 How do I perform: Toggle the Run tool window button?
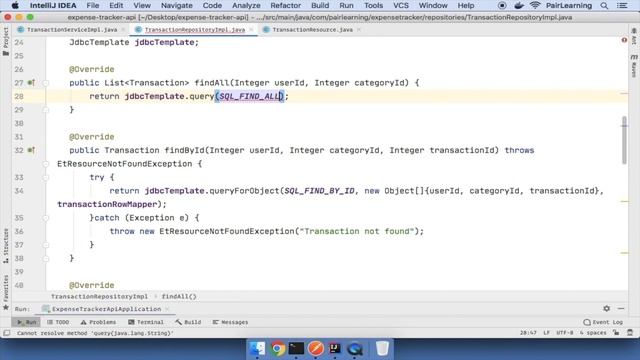click(x=26, y=322)
